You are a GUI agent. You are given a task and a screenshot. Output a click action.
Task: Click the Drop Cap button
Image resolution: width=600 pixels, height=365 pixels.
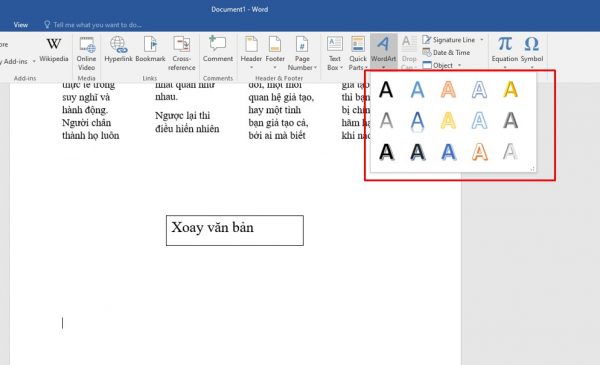tap(409, 53)
